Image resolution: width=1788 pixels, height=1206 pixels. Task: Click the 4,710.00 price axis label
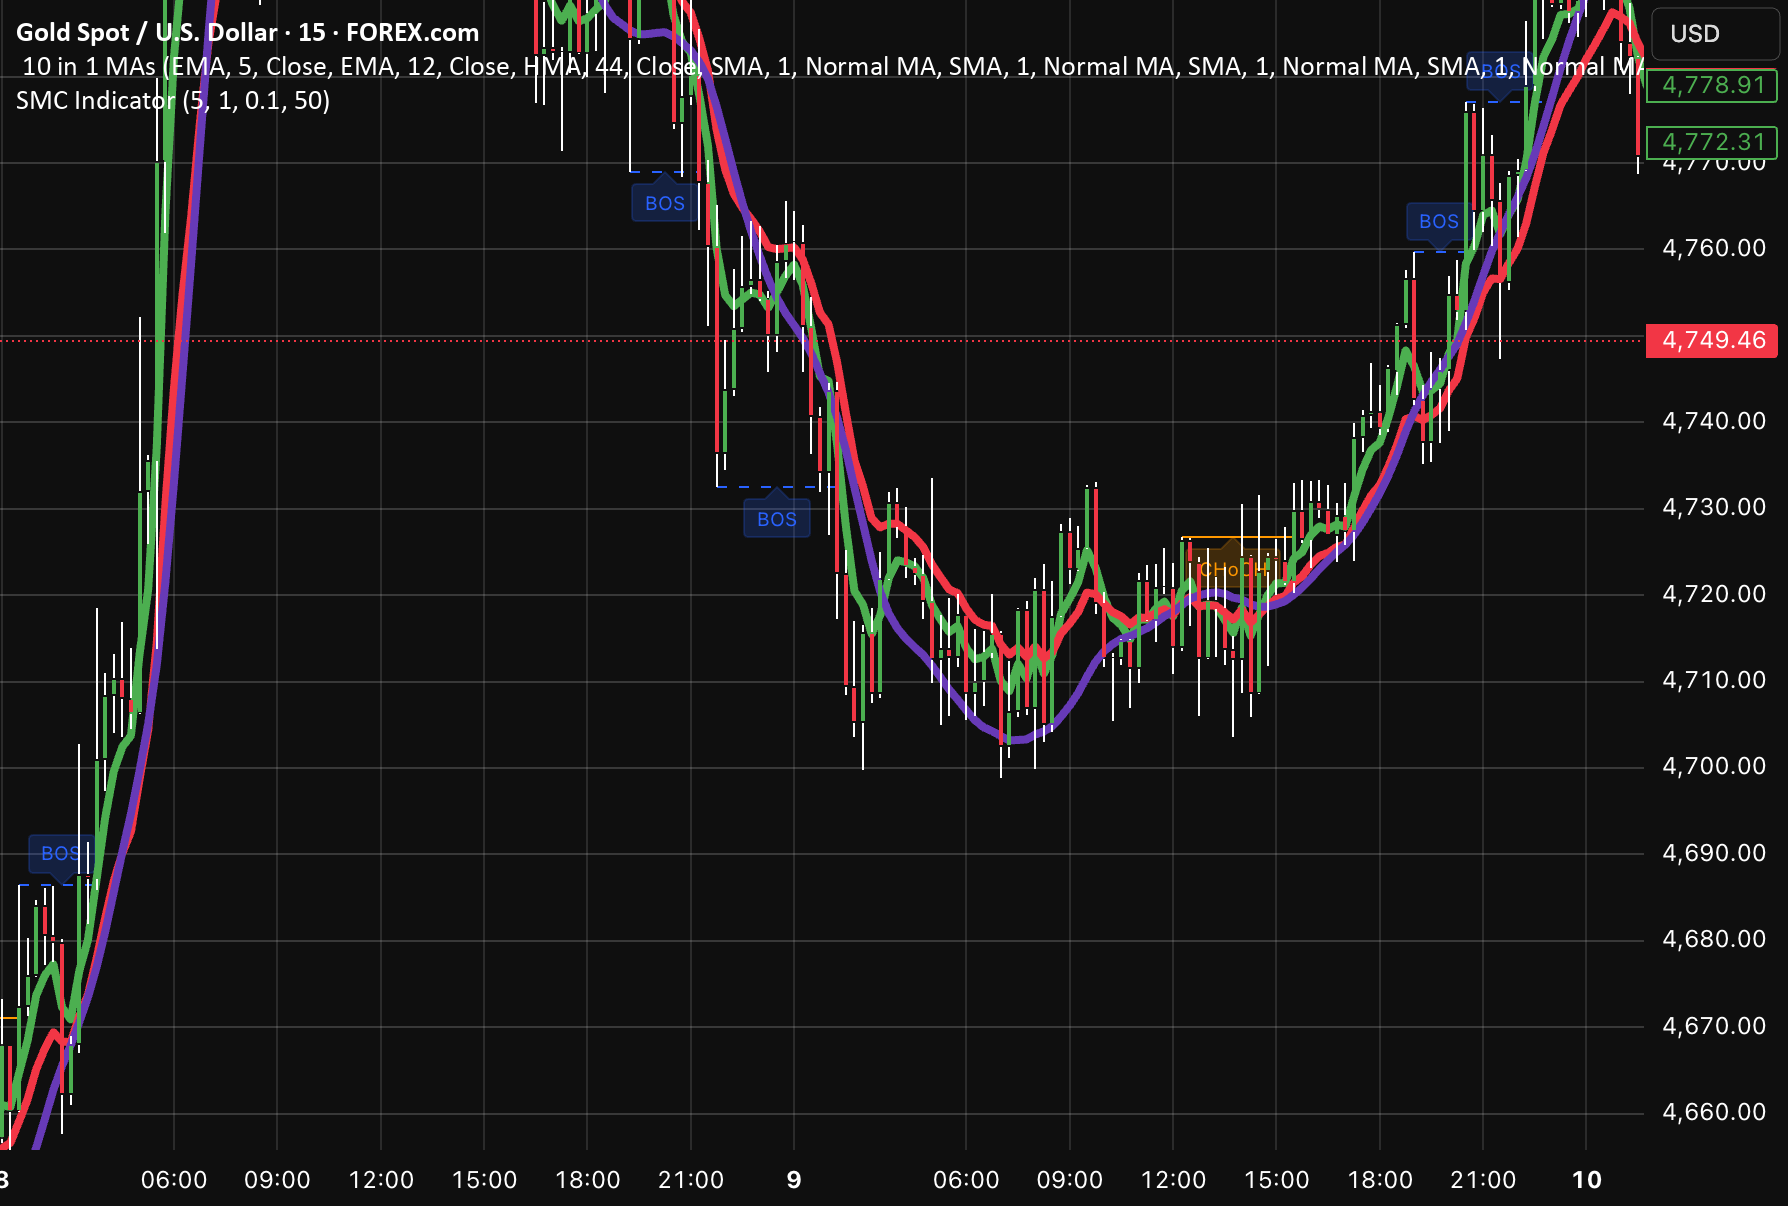tap(1714, 680)
